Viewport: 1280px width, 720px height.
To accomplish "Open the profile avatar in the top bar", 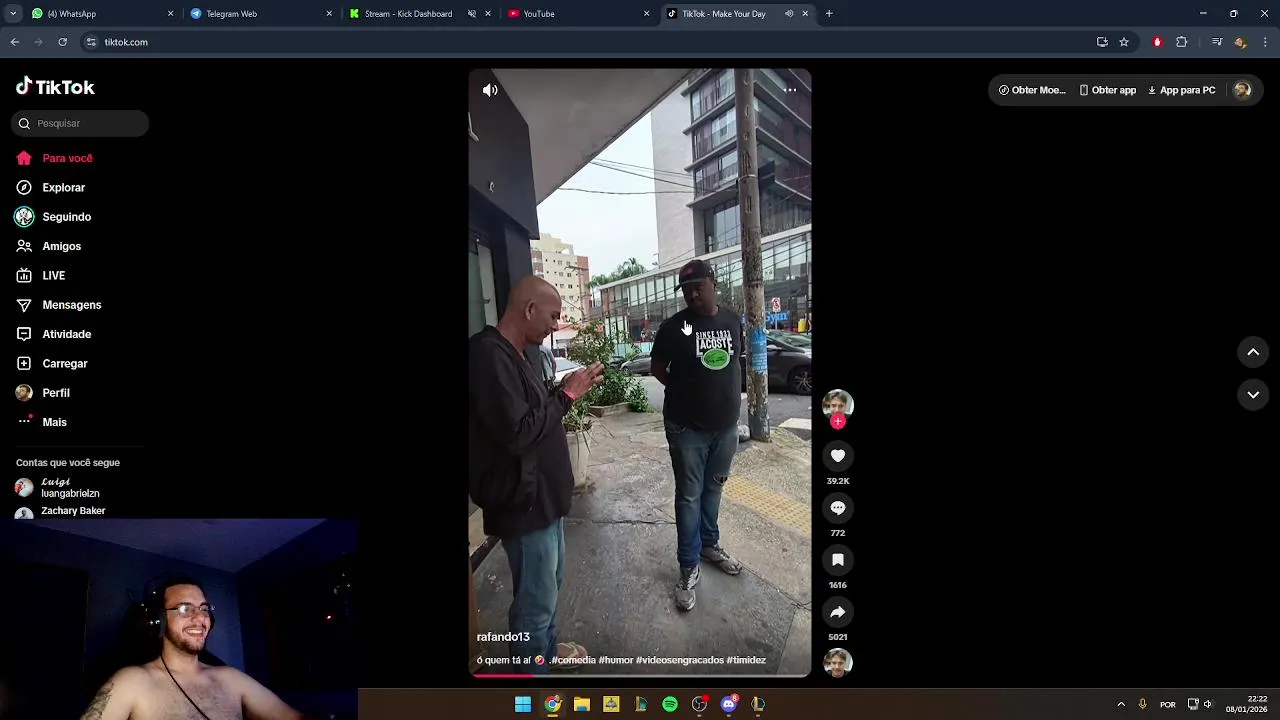I will [1242, 90].
